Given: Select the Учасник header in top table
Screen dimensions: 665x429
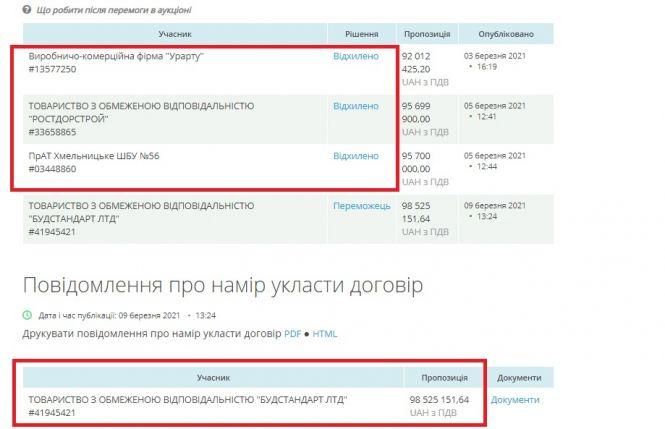Looking at the screenshot, I should click(175, 34).
